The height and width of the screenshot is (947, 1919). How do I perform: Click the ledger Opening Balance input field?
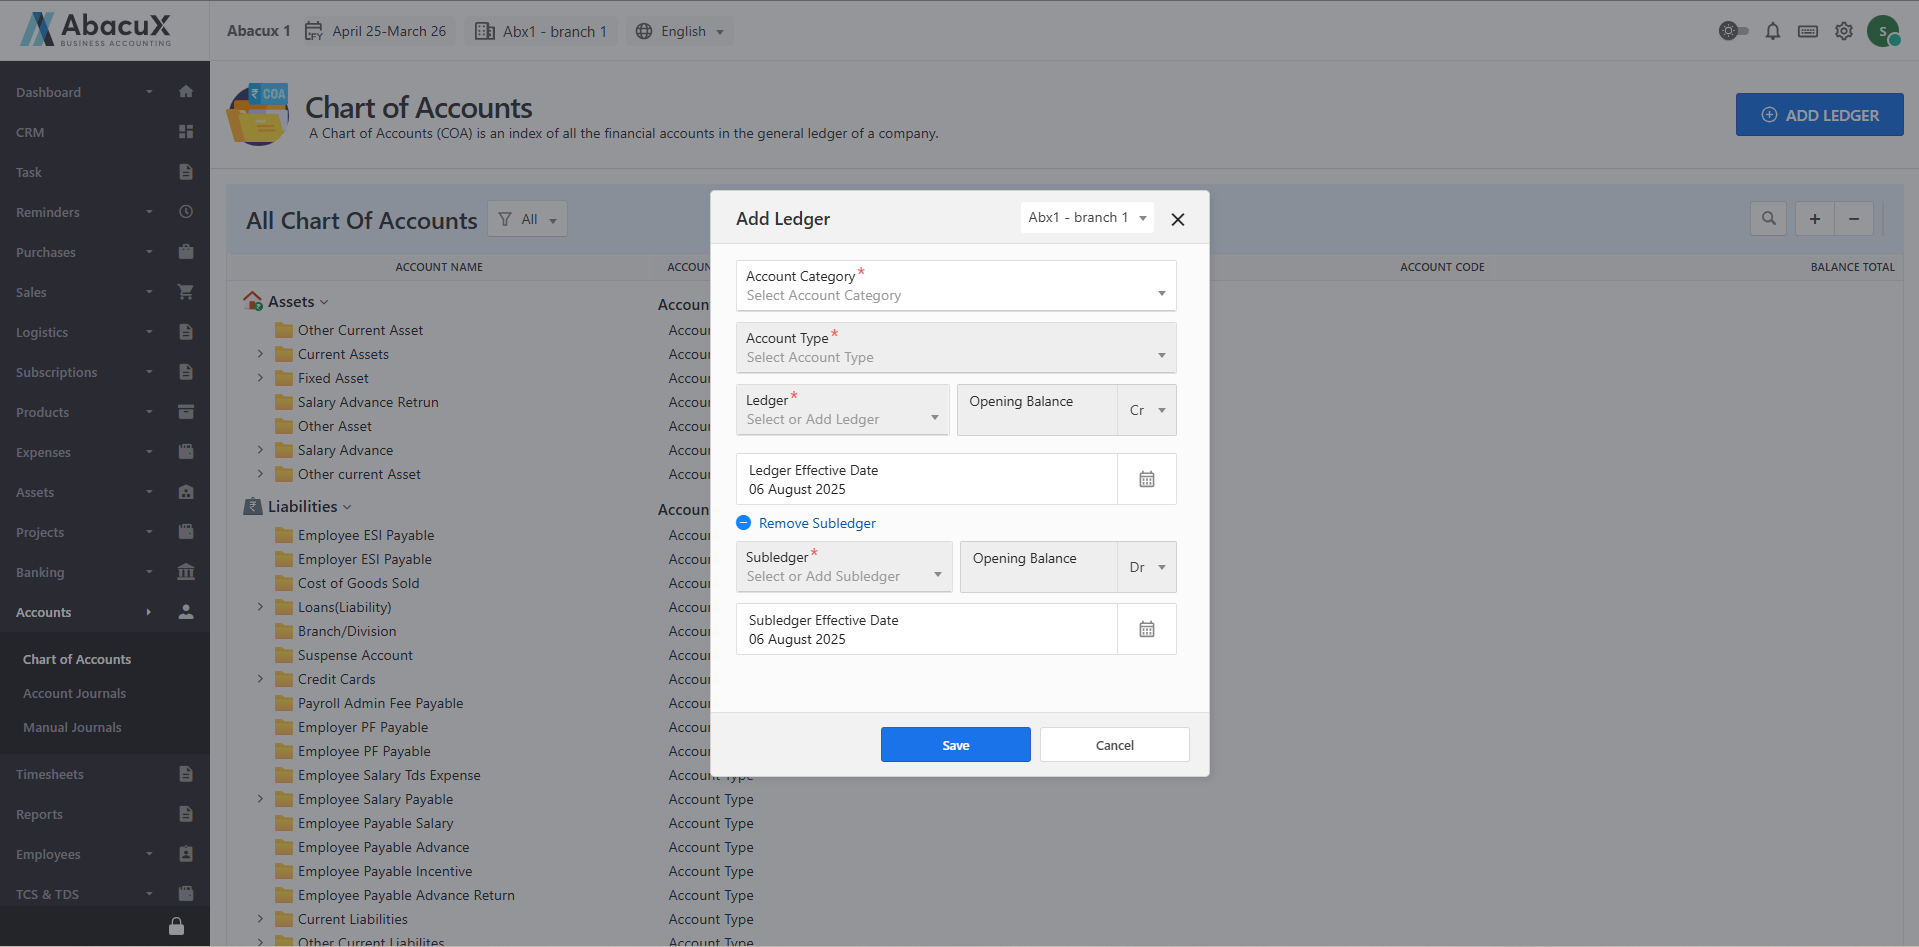click(1036, 411)
